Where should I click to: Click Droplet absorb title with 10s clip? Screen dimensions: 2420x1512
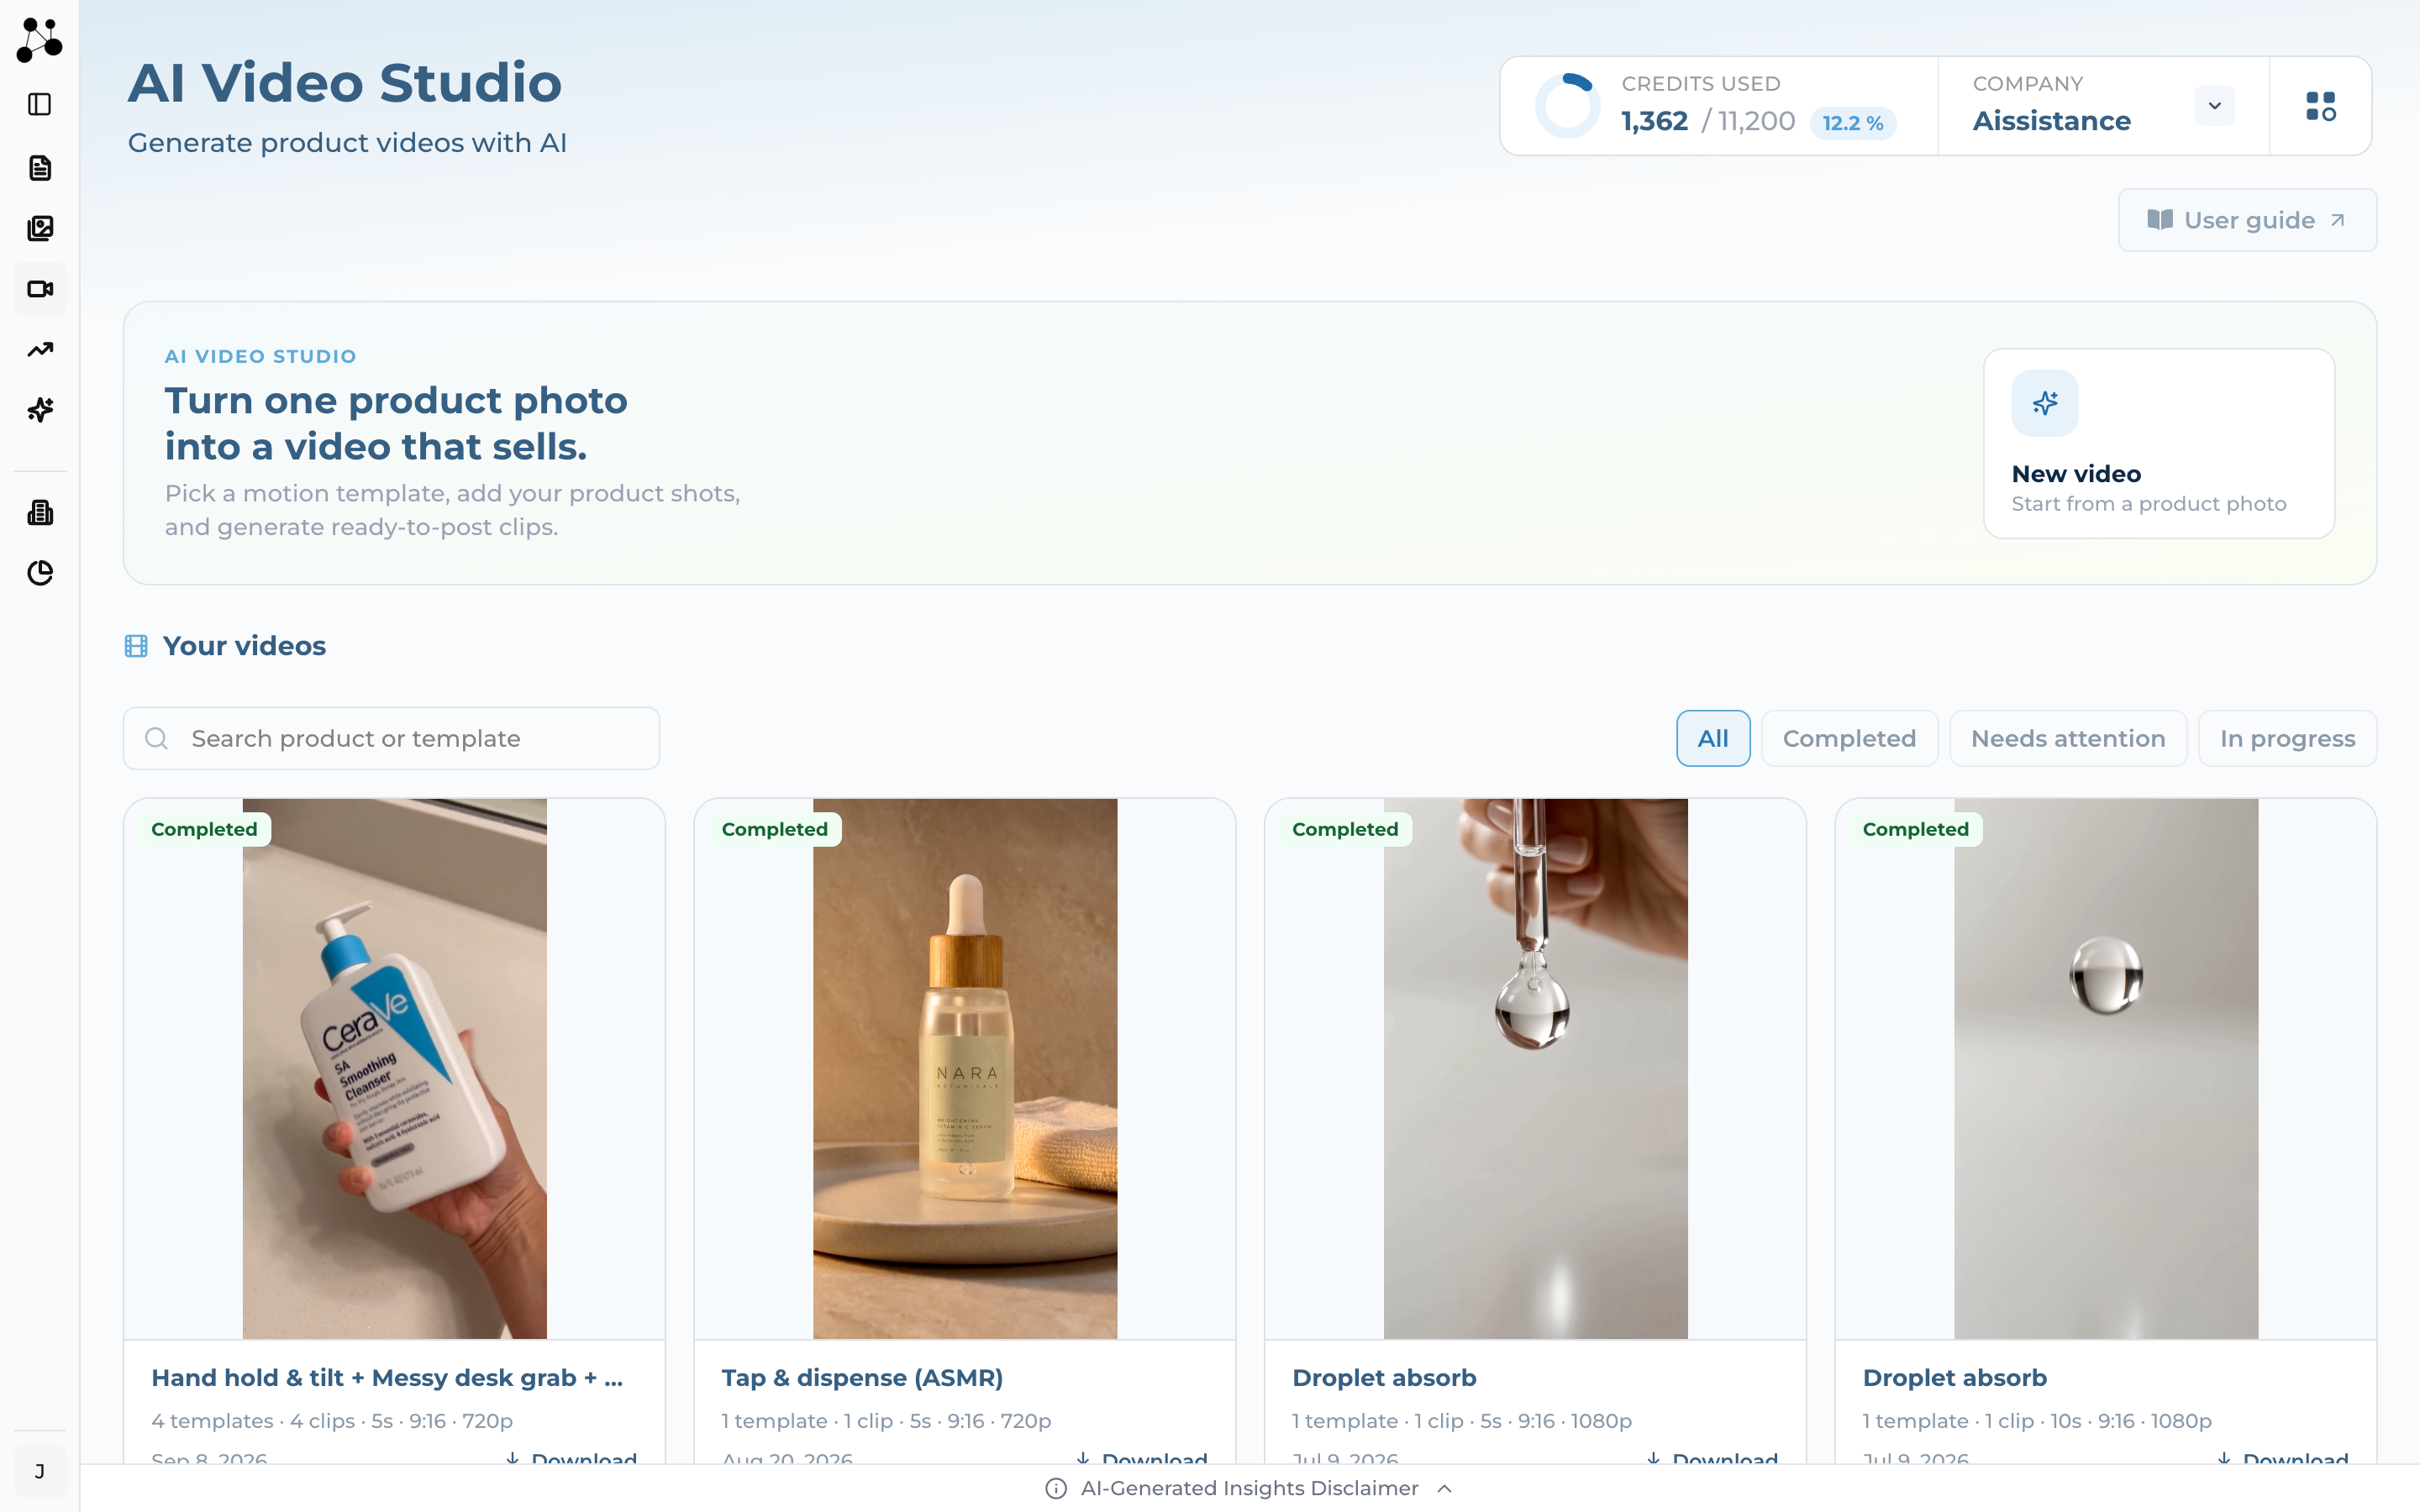(1954, 1377)
